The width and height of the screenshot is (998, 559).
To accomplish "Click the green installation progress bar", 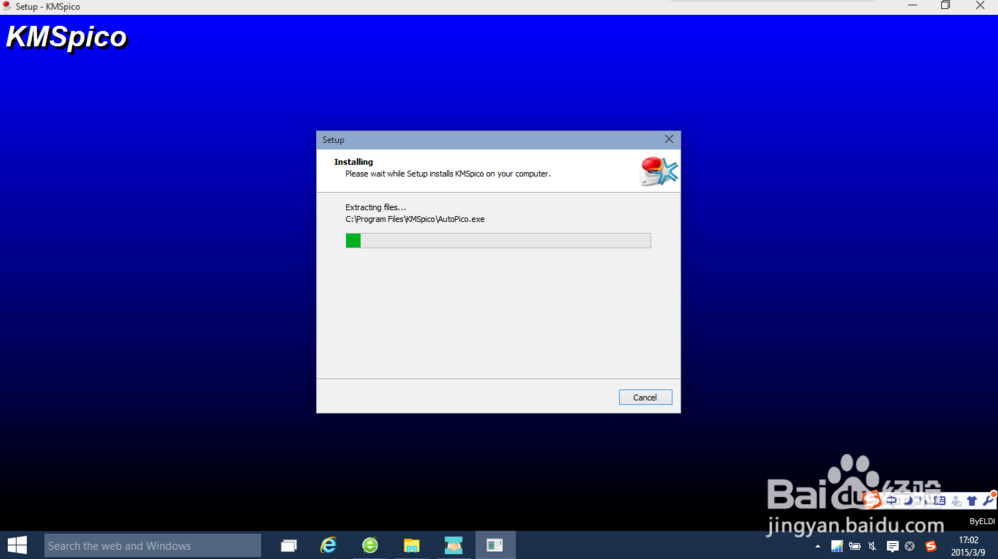I will click(x=498, y=240).
